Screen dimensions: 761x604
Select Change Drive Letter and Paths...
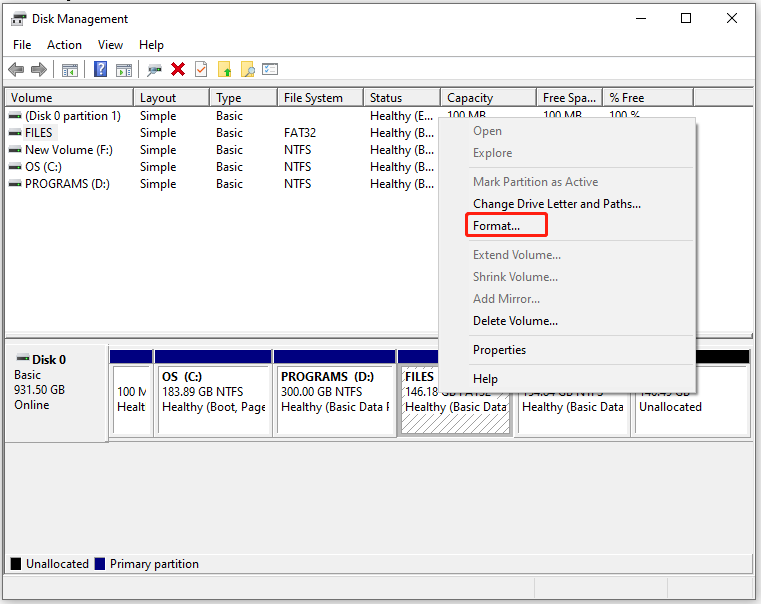coord(557,204)
